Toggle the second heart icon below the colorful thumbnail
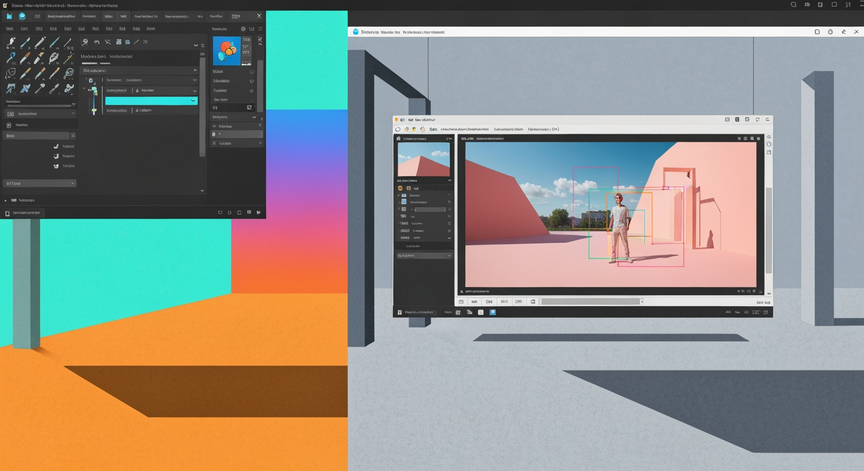The height and width of the screenshot is (471, 864). 252,82
